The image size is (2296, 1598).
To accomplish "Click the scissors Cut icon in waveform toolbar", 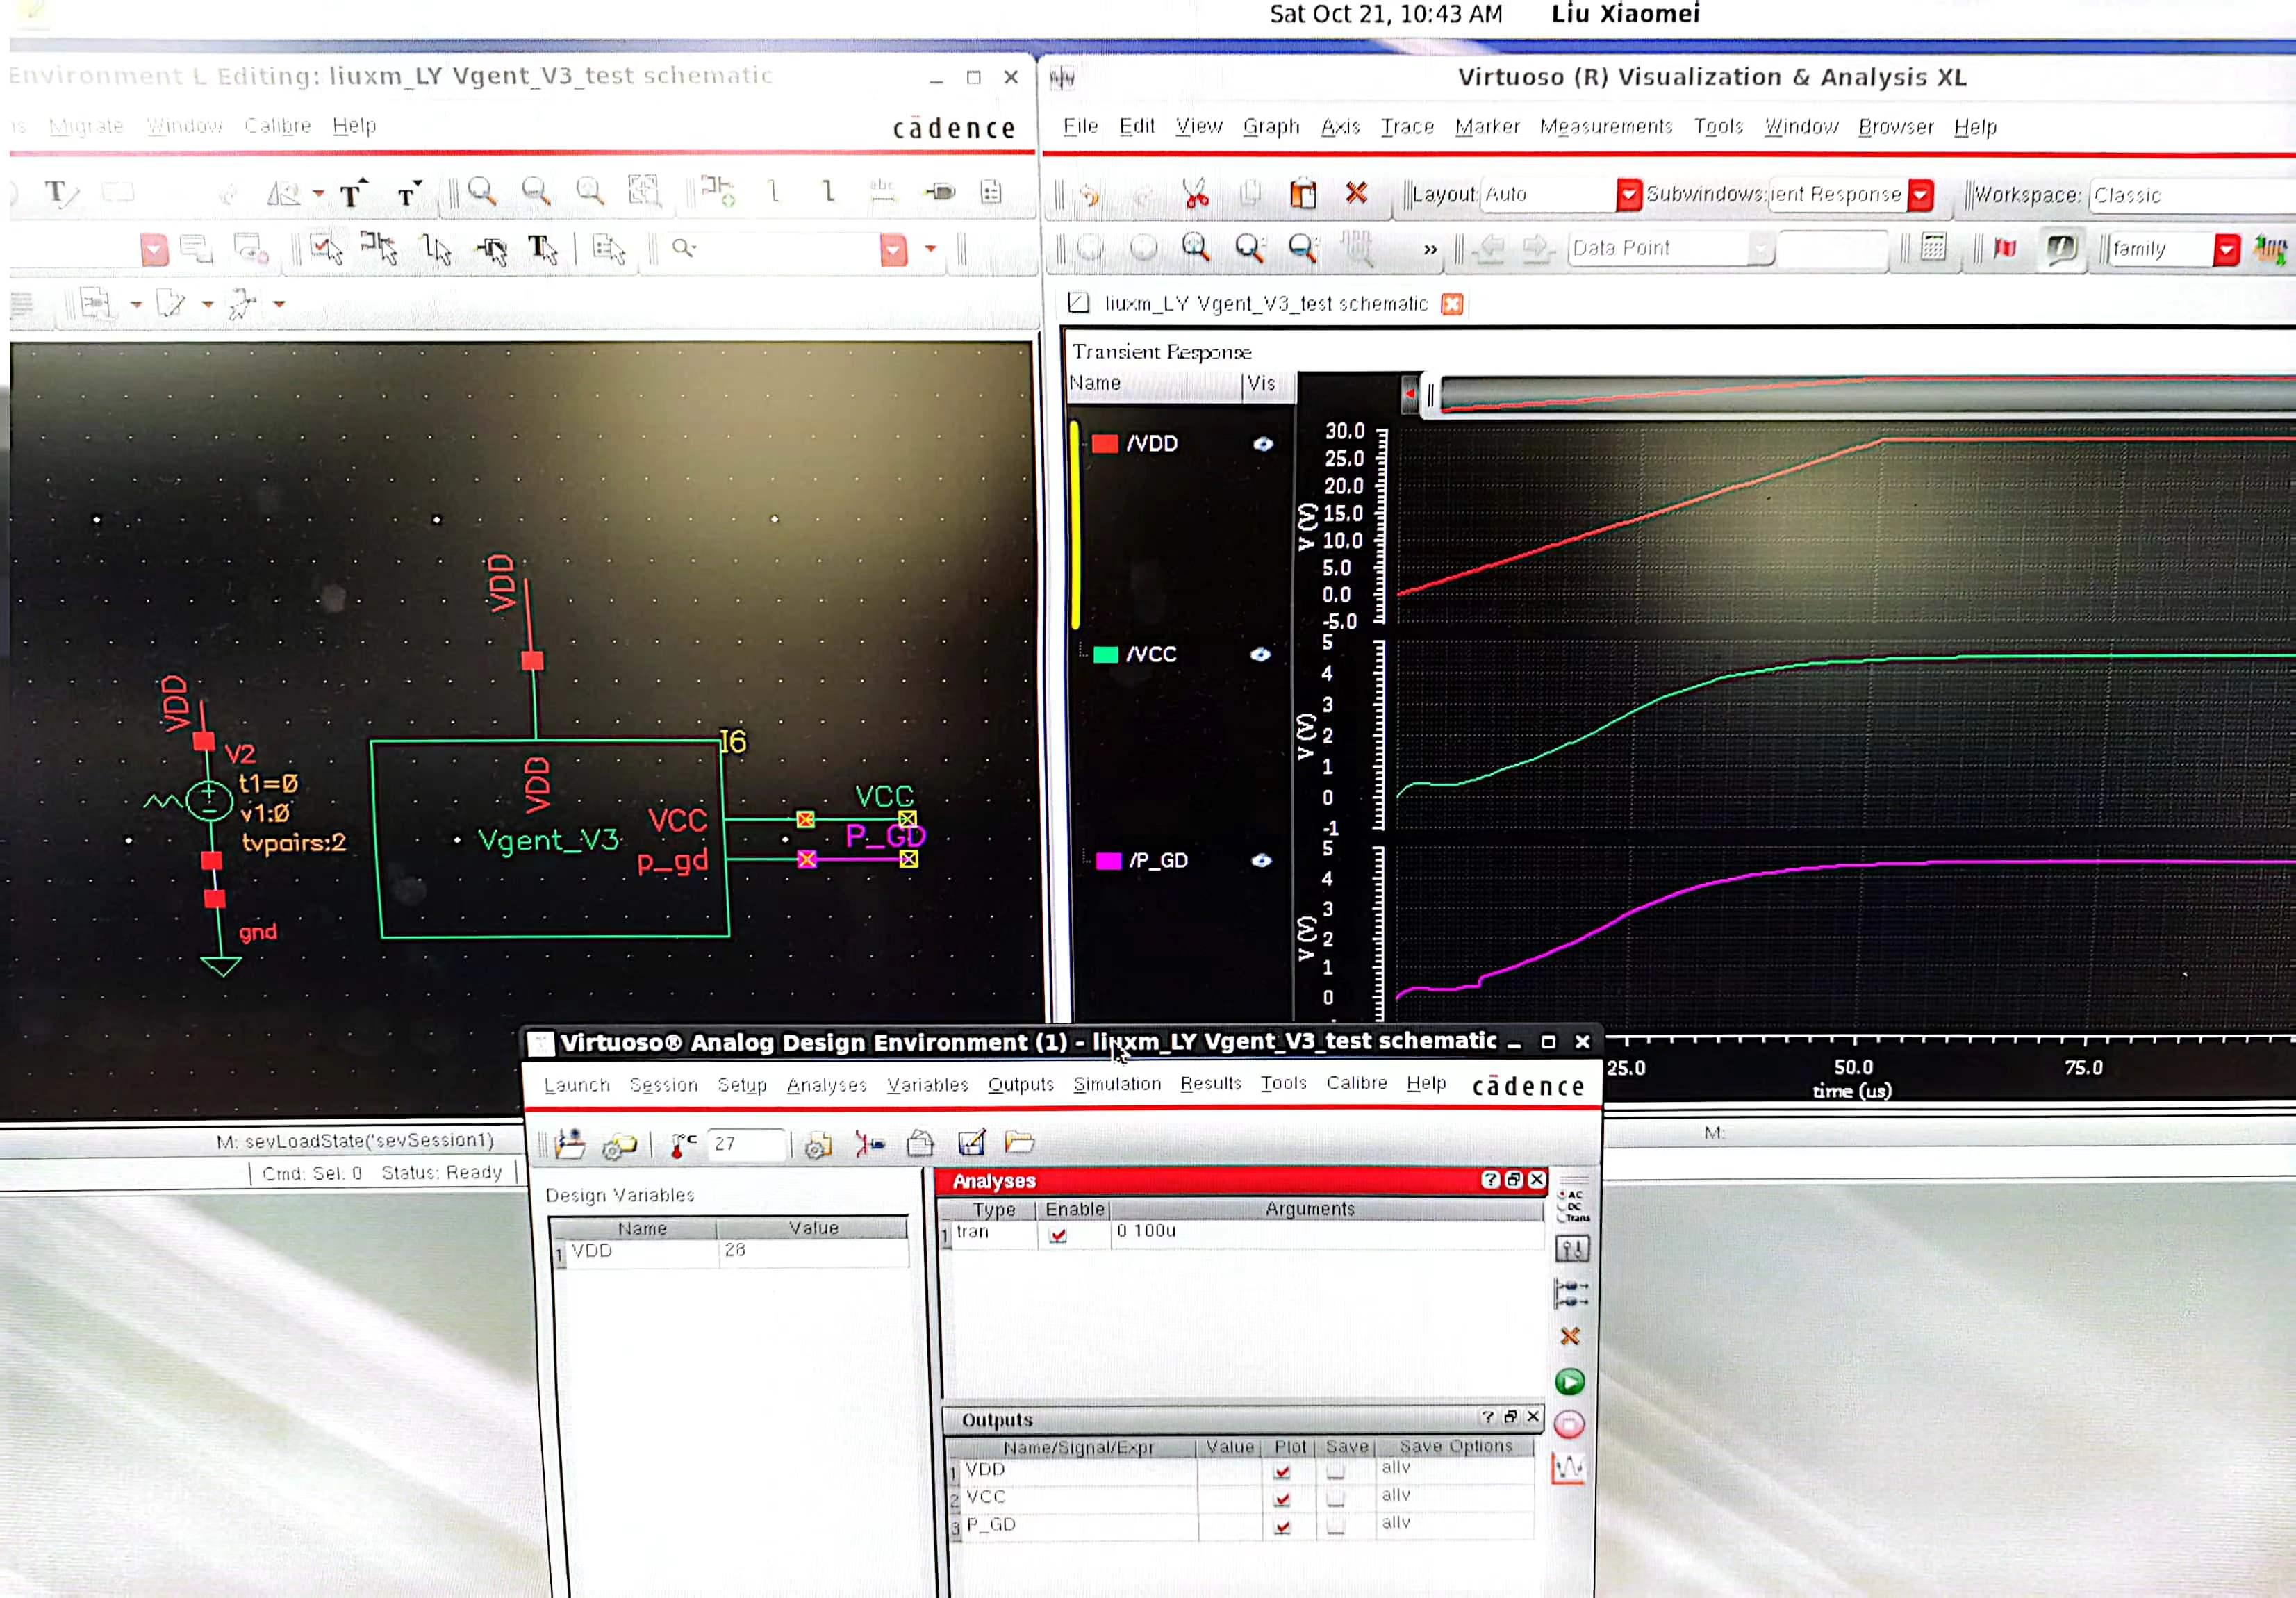I will pos(1195,193).
